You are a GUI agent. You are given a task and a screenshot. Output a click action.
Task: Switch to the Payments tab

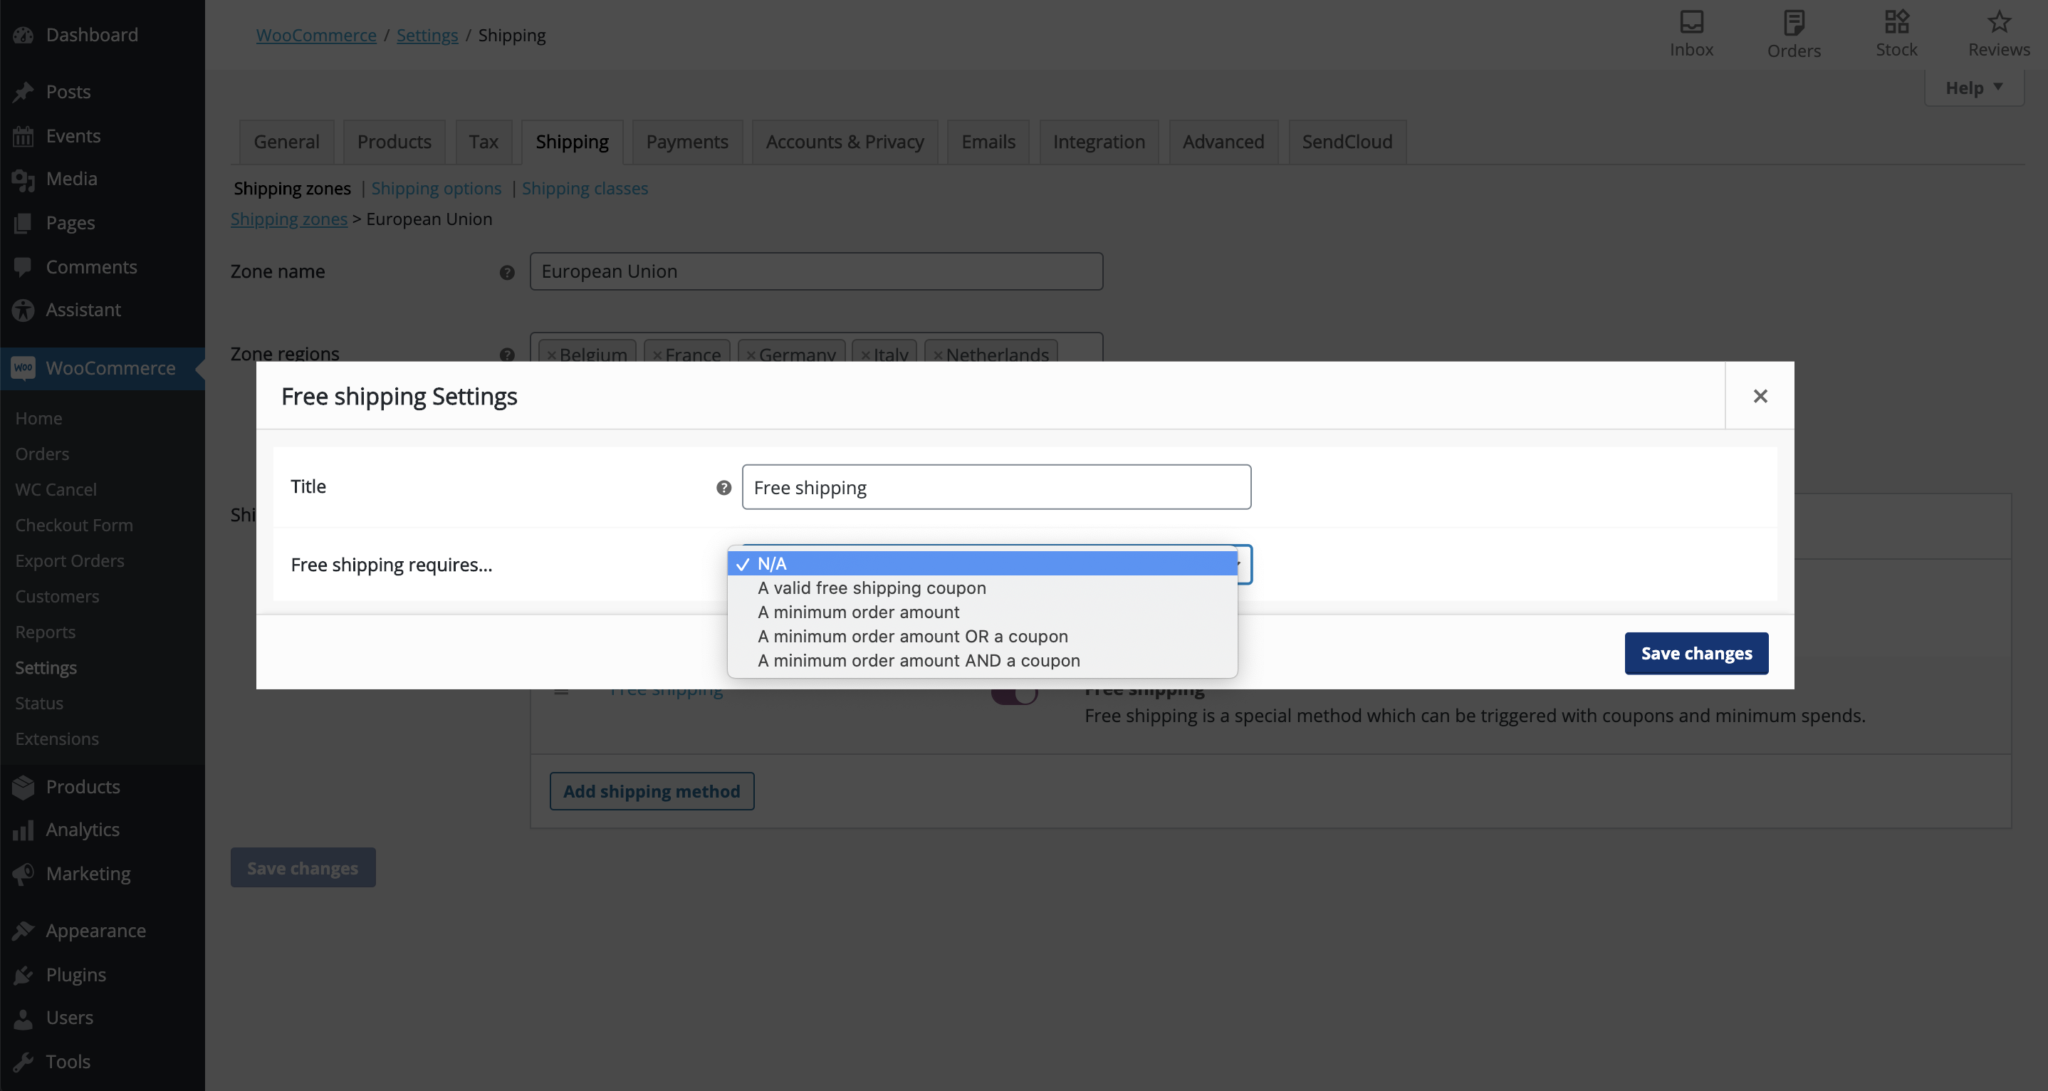(x=687, y=141)
